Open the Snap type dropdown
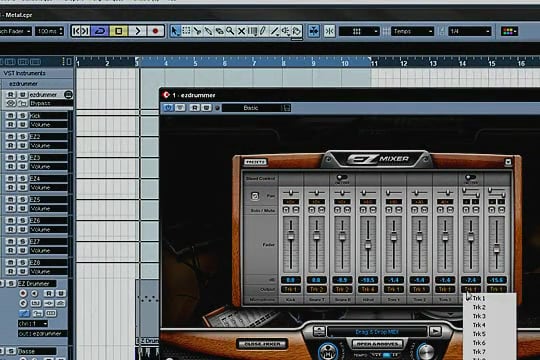Screen dimensions: 540x360 tap(359, 31)
